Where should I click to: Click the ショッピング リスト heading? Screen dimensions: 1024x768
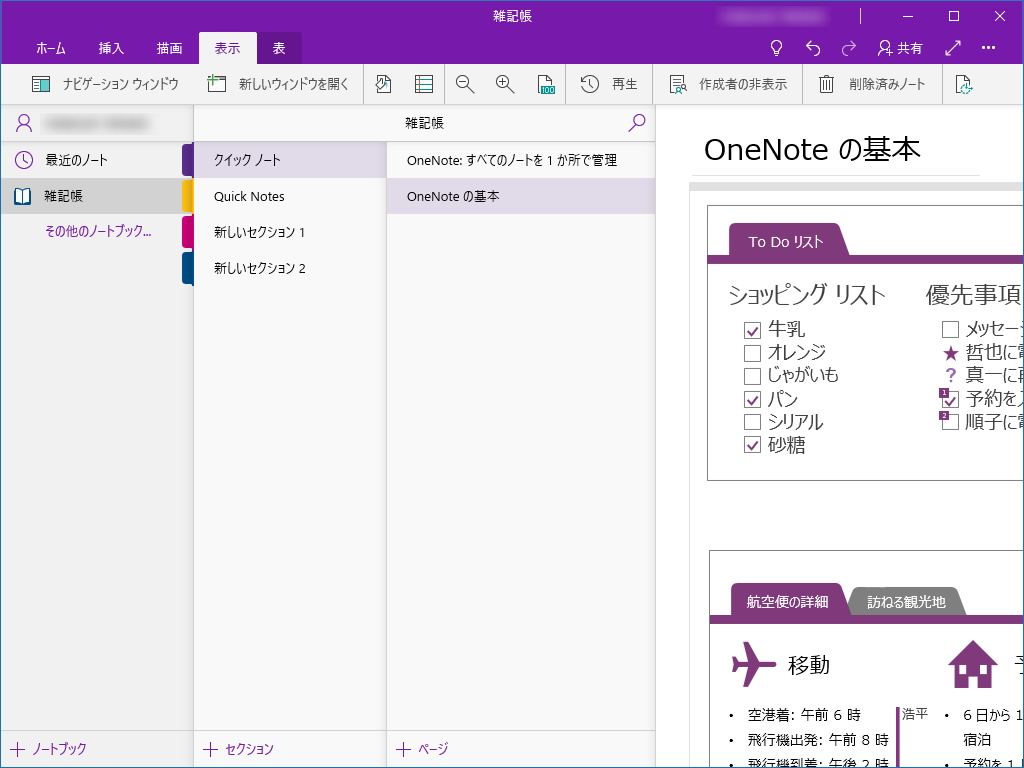click(x=807, y=295)
